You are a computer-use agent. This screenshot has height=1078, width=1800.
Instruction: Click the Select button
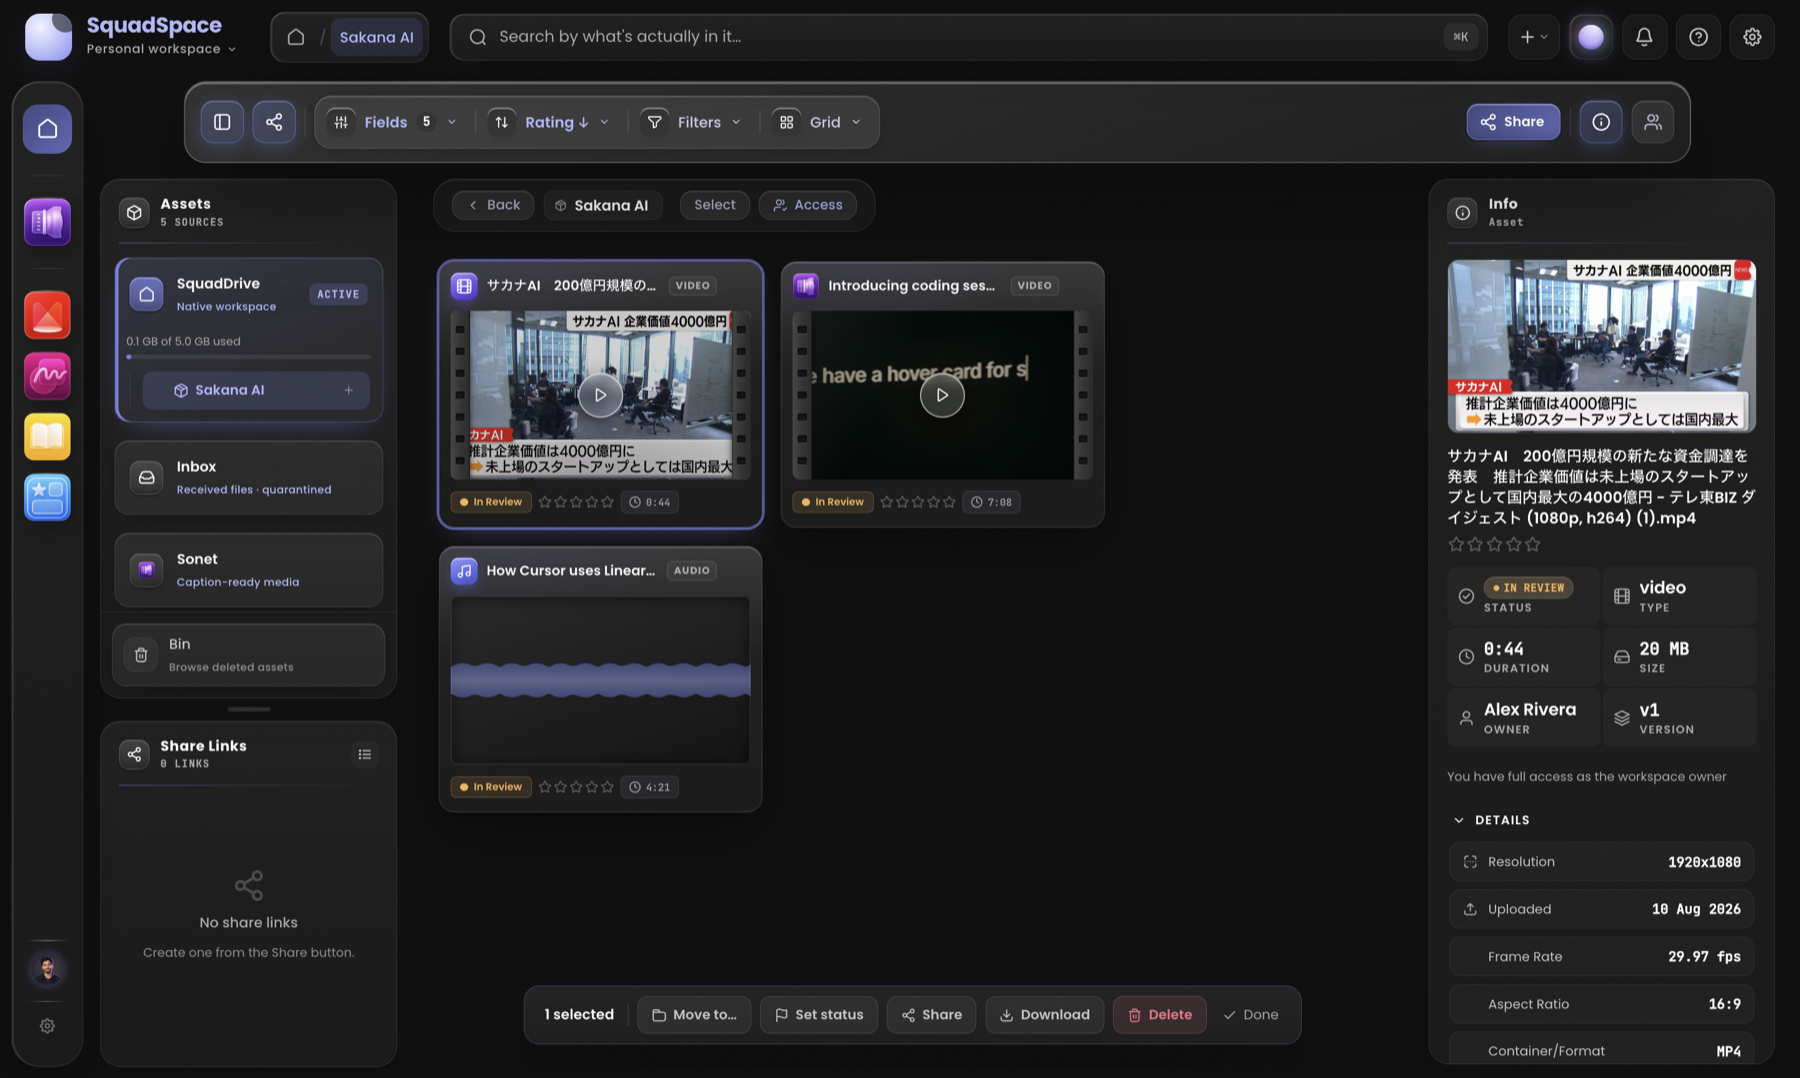pyautogui.click(x=715, y=205)
